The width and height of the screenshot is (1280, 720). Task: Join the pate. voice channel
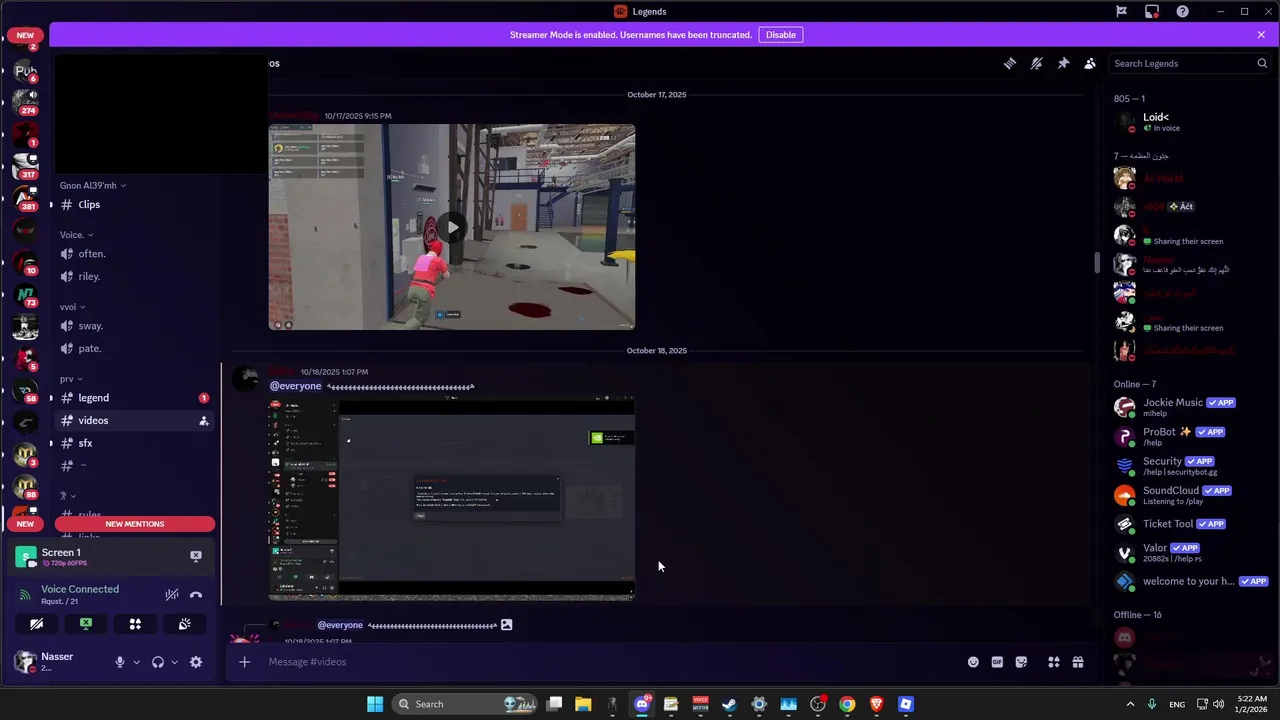pos(135,348)
